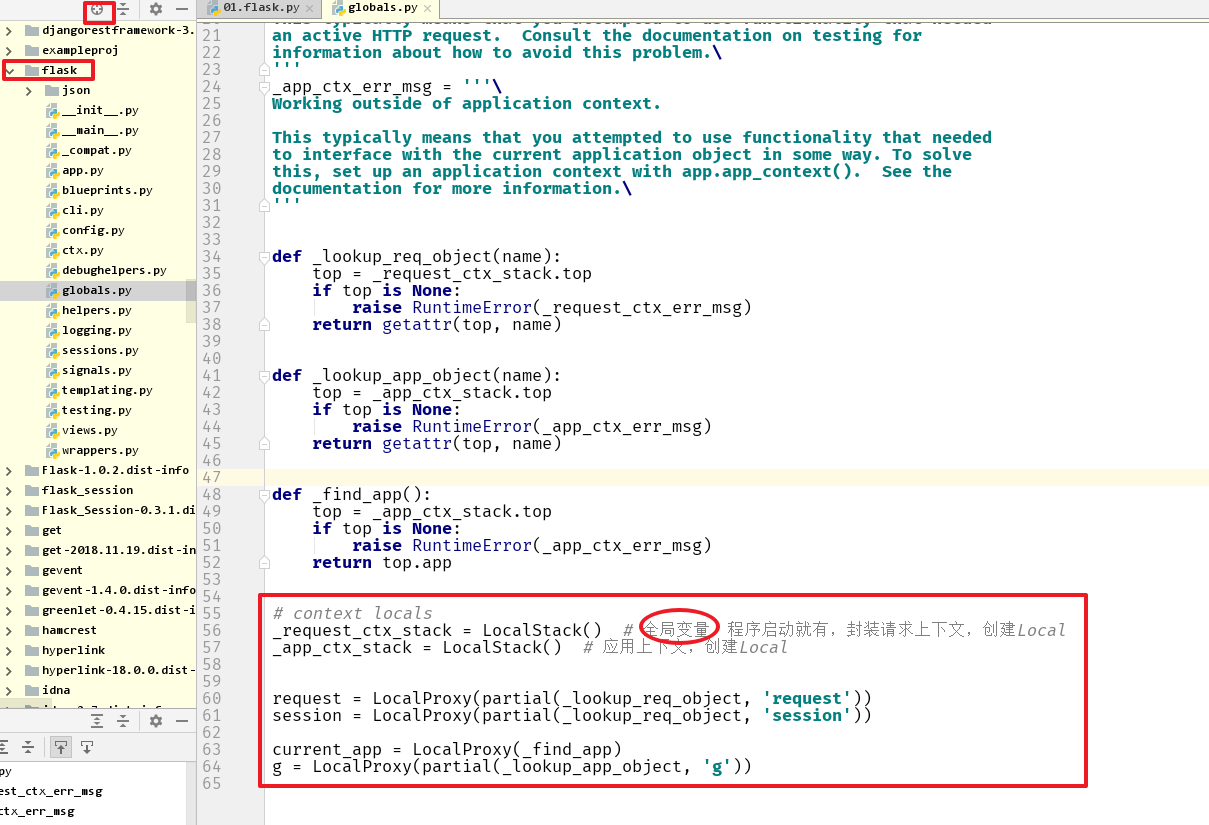Viewport: 1209px width, 825px height.
Task: Expand the idna folder
Action: (9, 690)
